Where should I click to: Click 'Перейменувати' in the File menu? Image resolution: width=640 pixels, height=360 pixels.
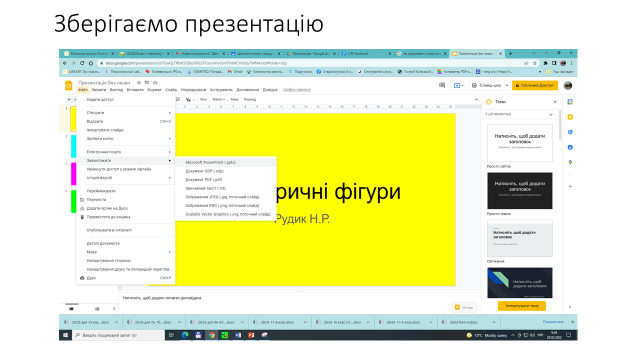click(x=126, y=191)
